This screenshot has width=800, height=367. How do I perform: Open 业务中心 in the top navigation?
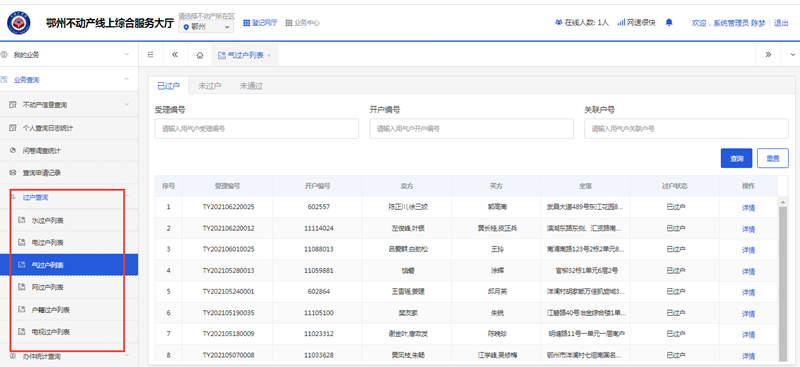pos(303,22)
